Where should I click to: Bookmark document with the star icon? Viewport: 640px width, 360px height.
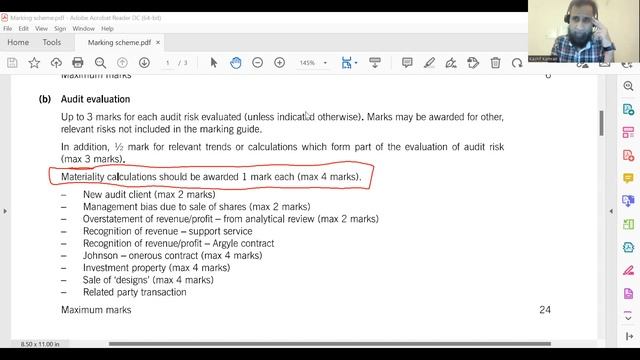[34, 63]
